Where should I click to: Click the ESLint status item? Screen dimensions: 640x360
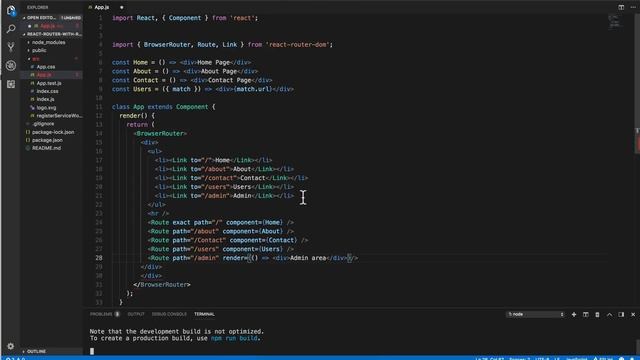[x=603, y=358]
